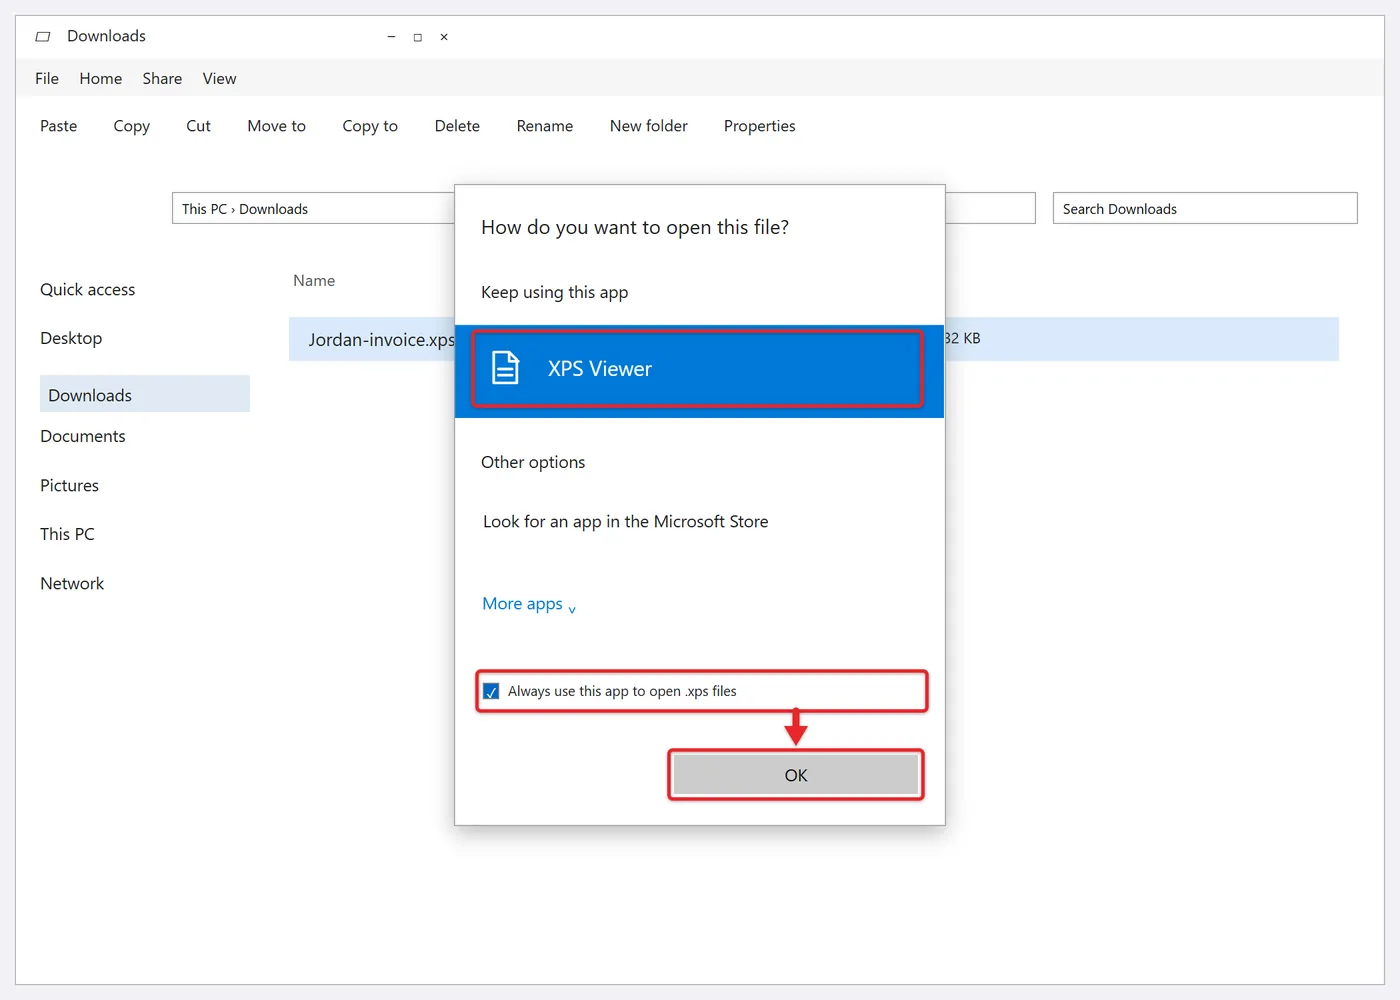Close the Downloads window
This screenshot has width=1400, height=1000.
pyautogui.click(x=444, y=37)
